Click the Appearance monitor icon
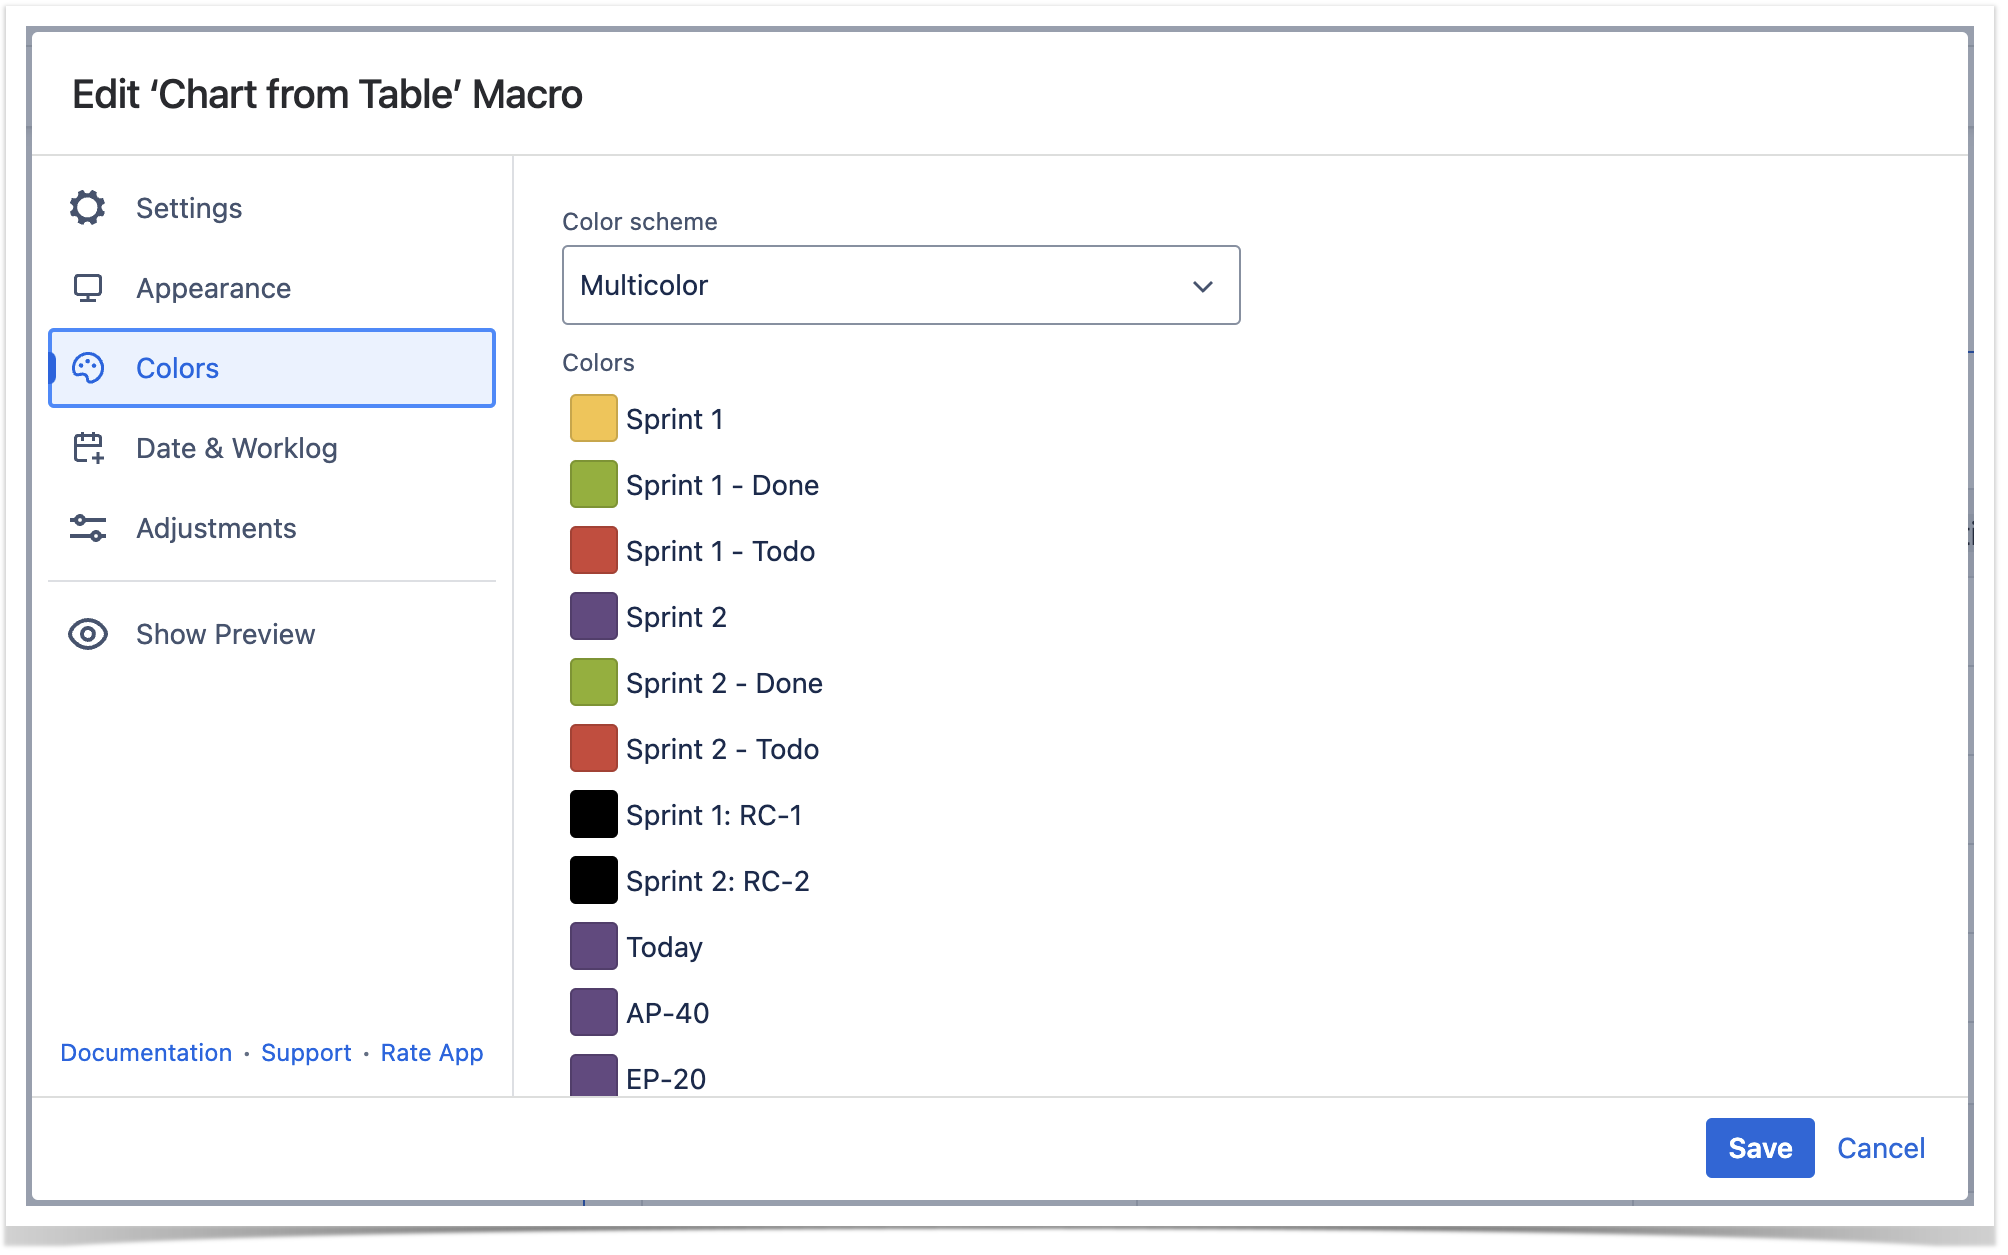 (x=88, y=288)
